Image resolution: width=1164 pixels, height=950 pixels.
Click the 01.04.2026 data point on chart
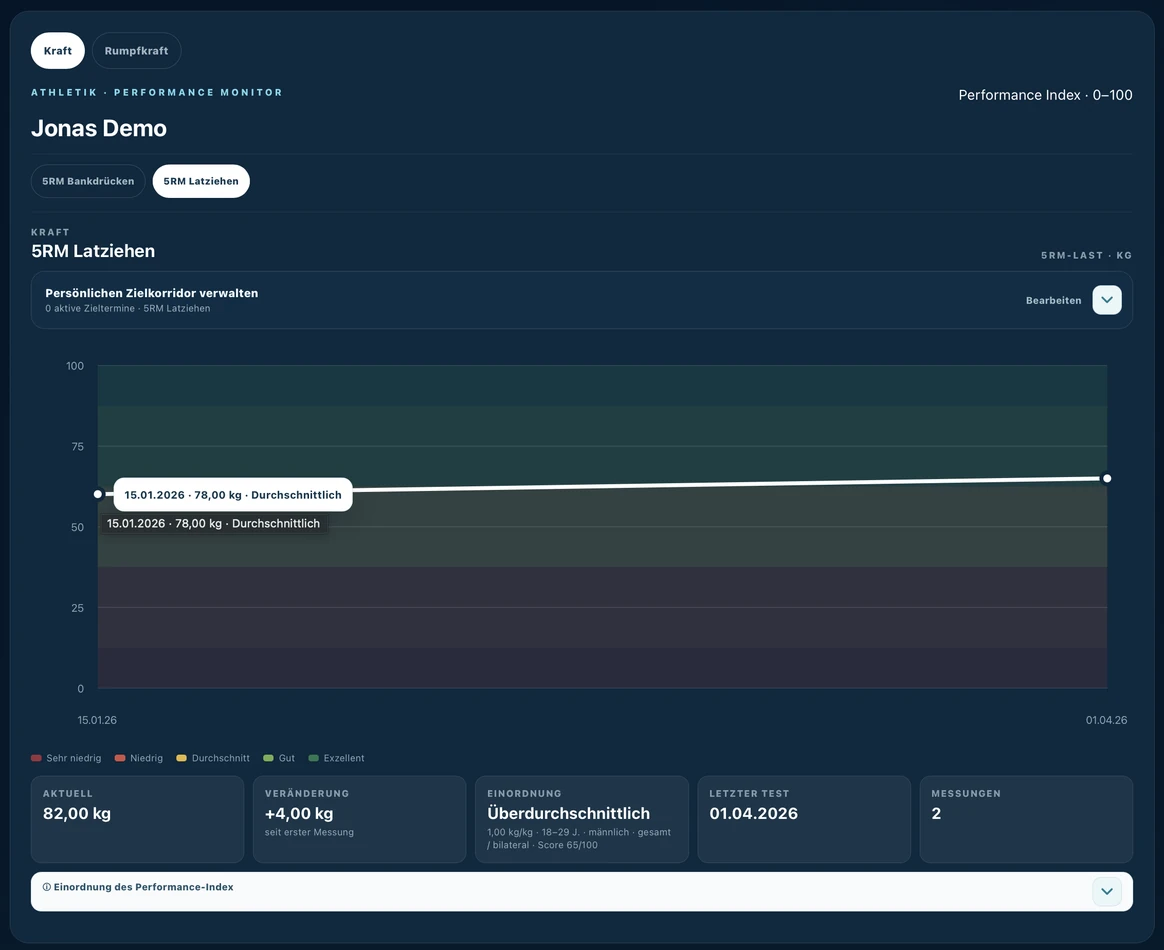(x=1107, y=478)
